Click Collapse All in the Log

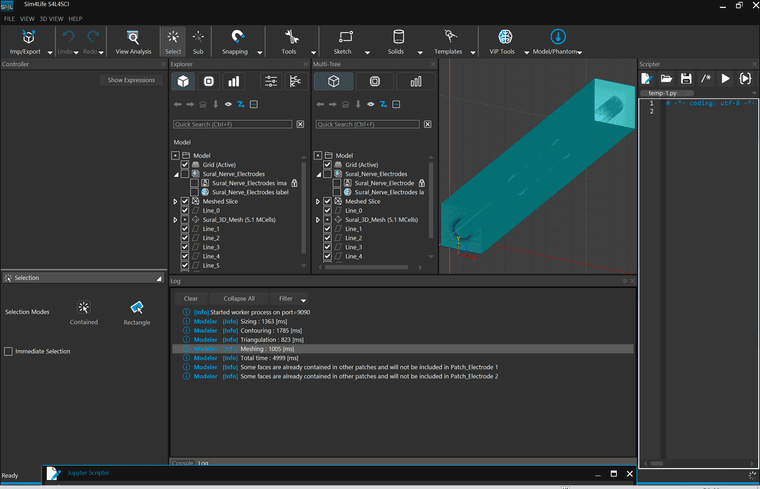coord(239,299)
